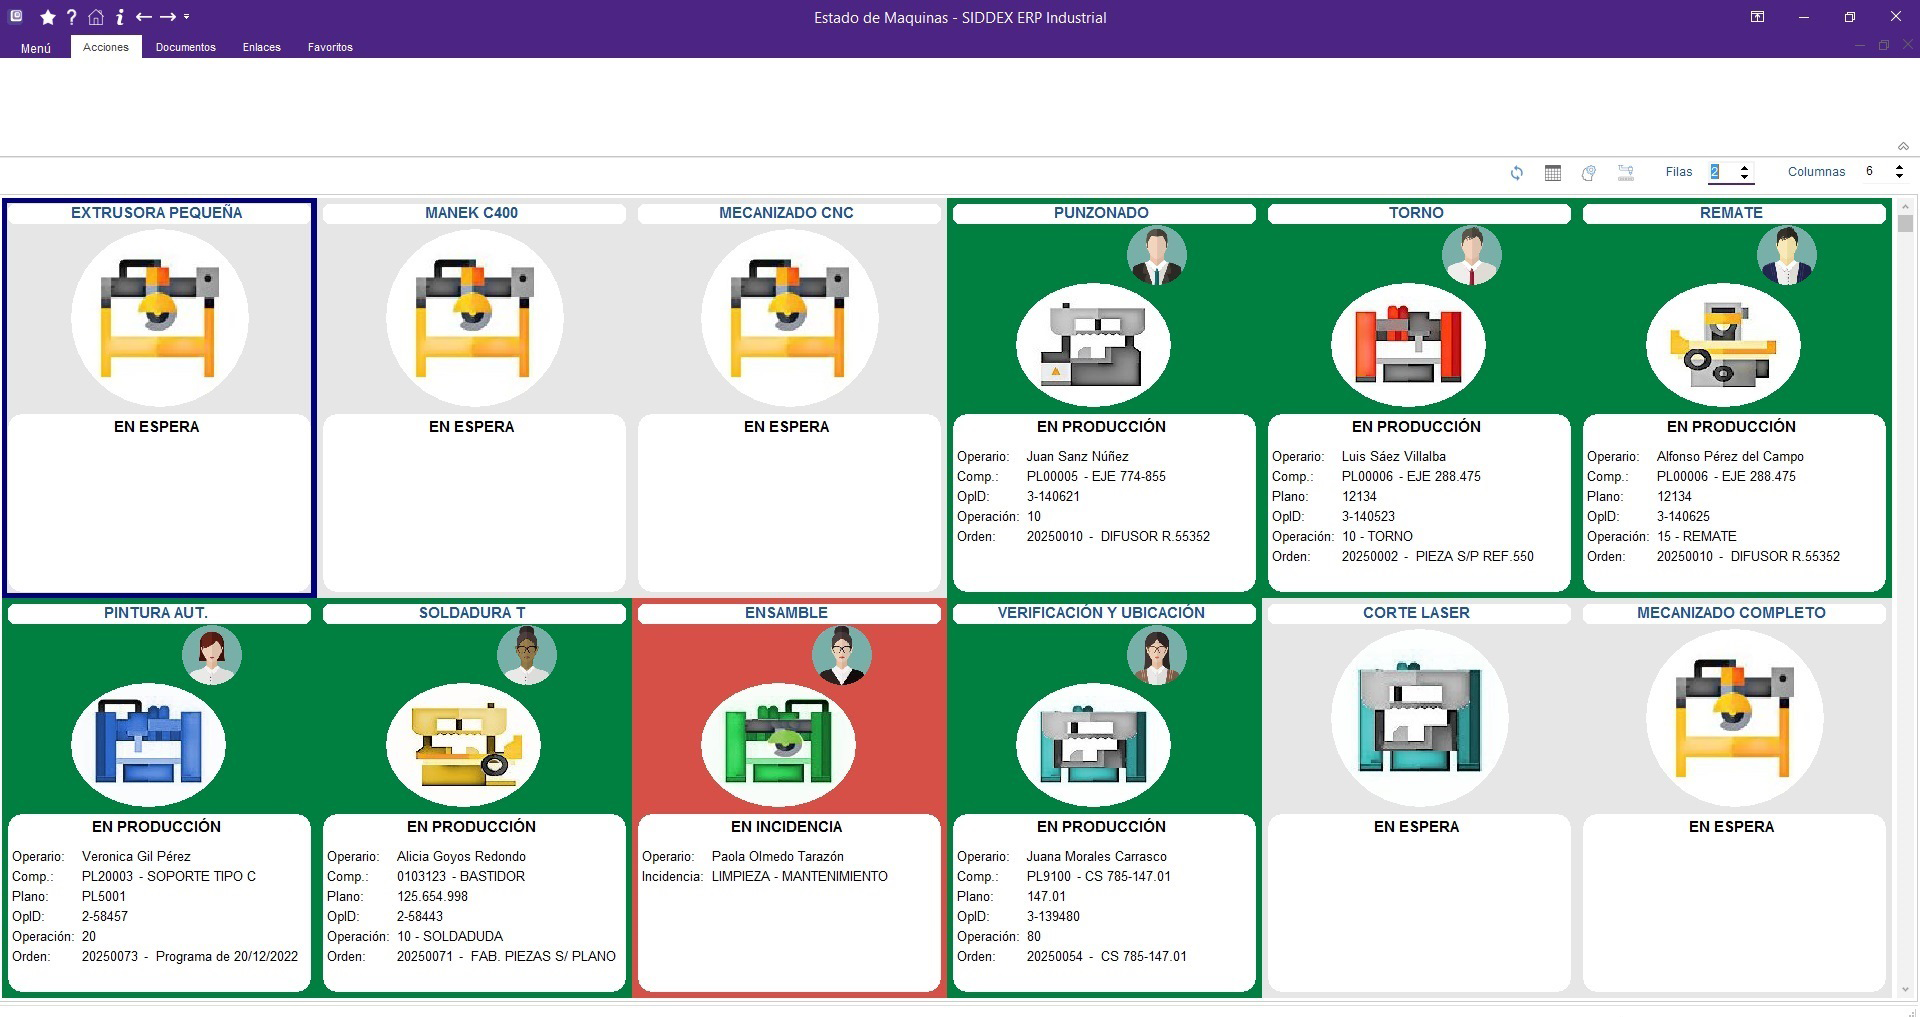
Task: Click the head-with-gear settings icon
Action: pos(1588,173)
